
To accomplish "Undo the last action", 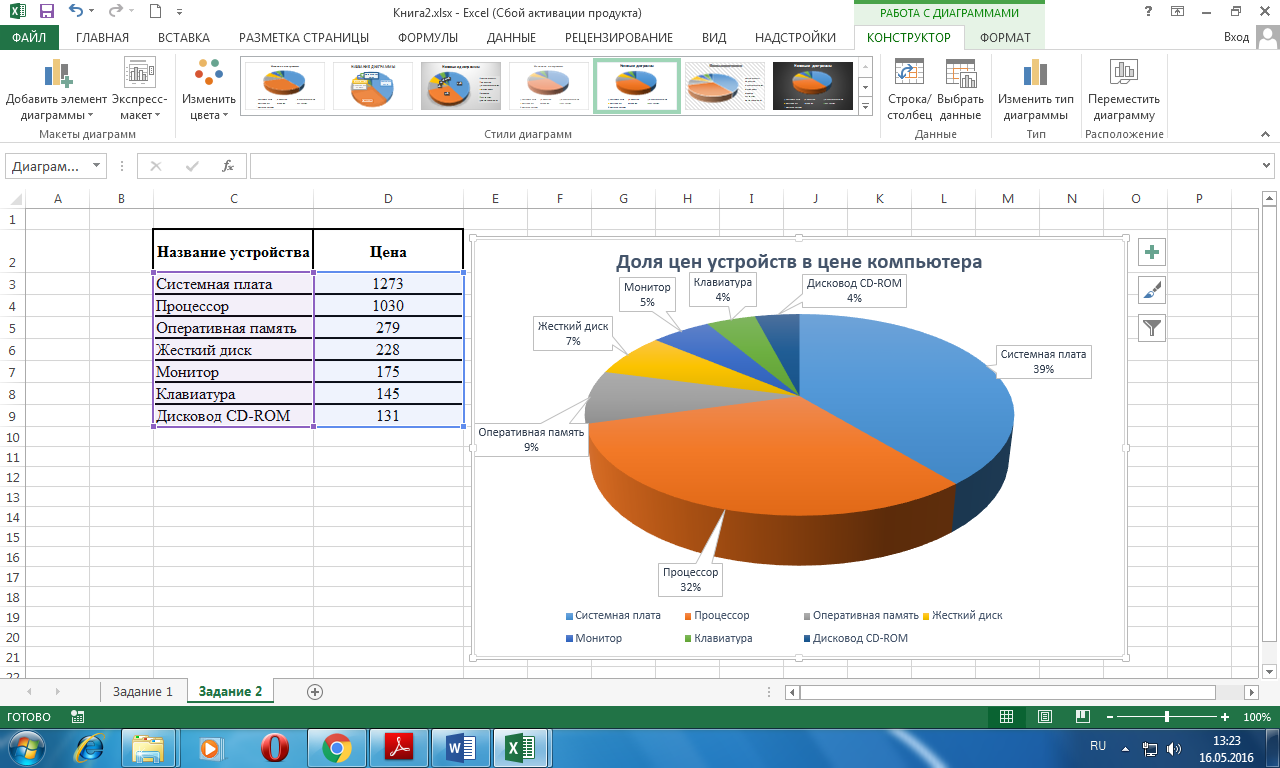I will click(x=77, y=12).
